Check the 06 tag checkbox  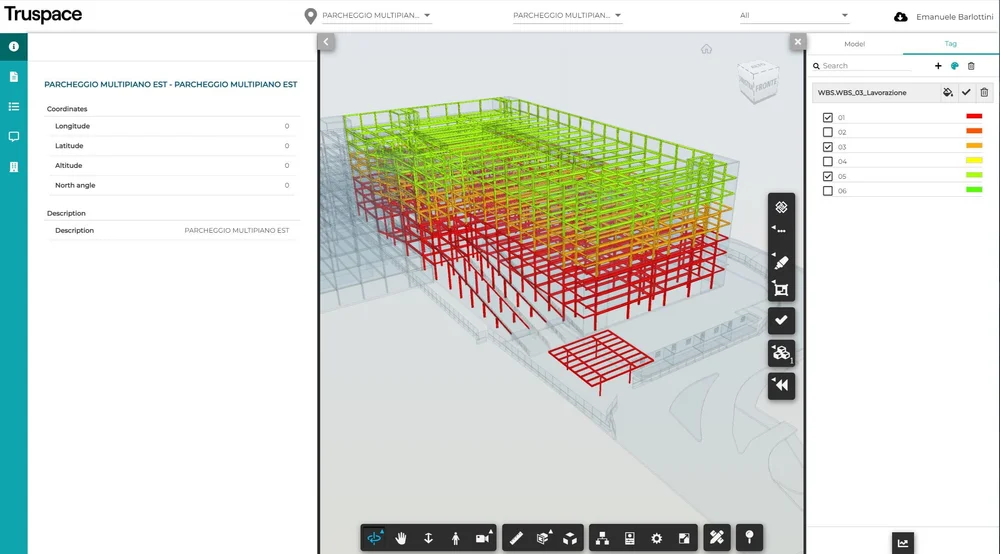(x=828, y=191)
